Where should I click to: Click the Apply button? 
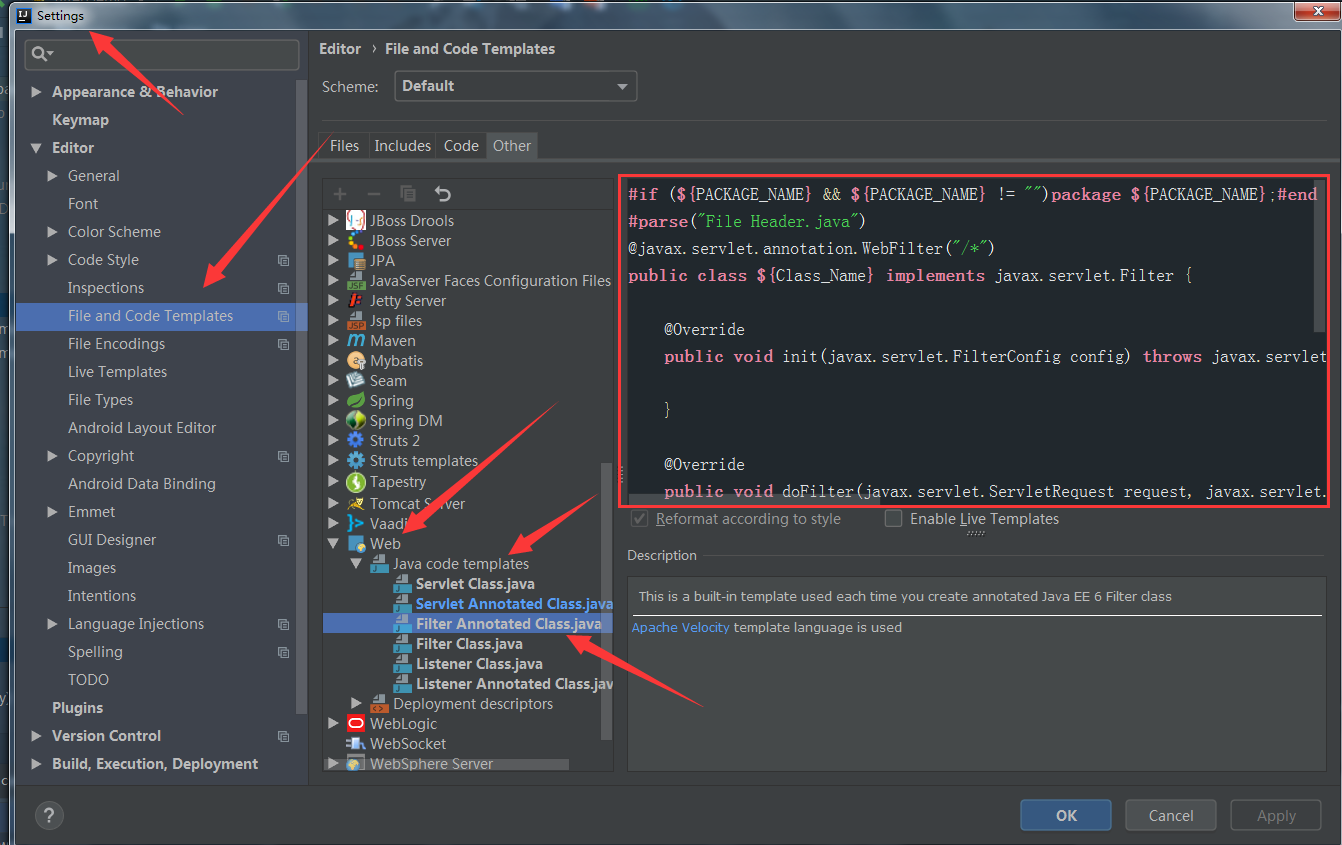click(1276, 815)
